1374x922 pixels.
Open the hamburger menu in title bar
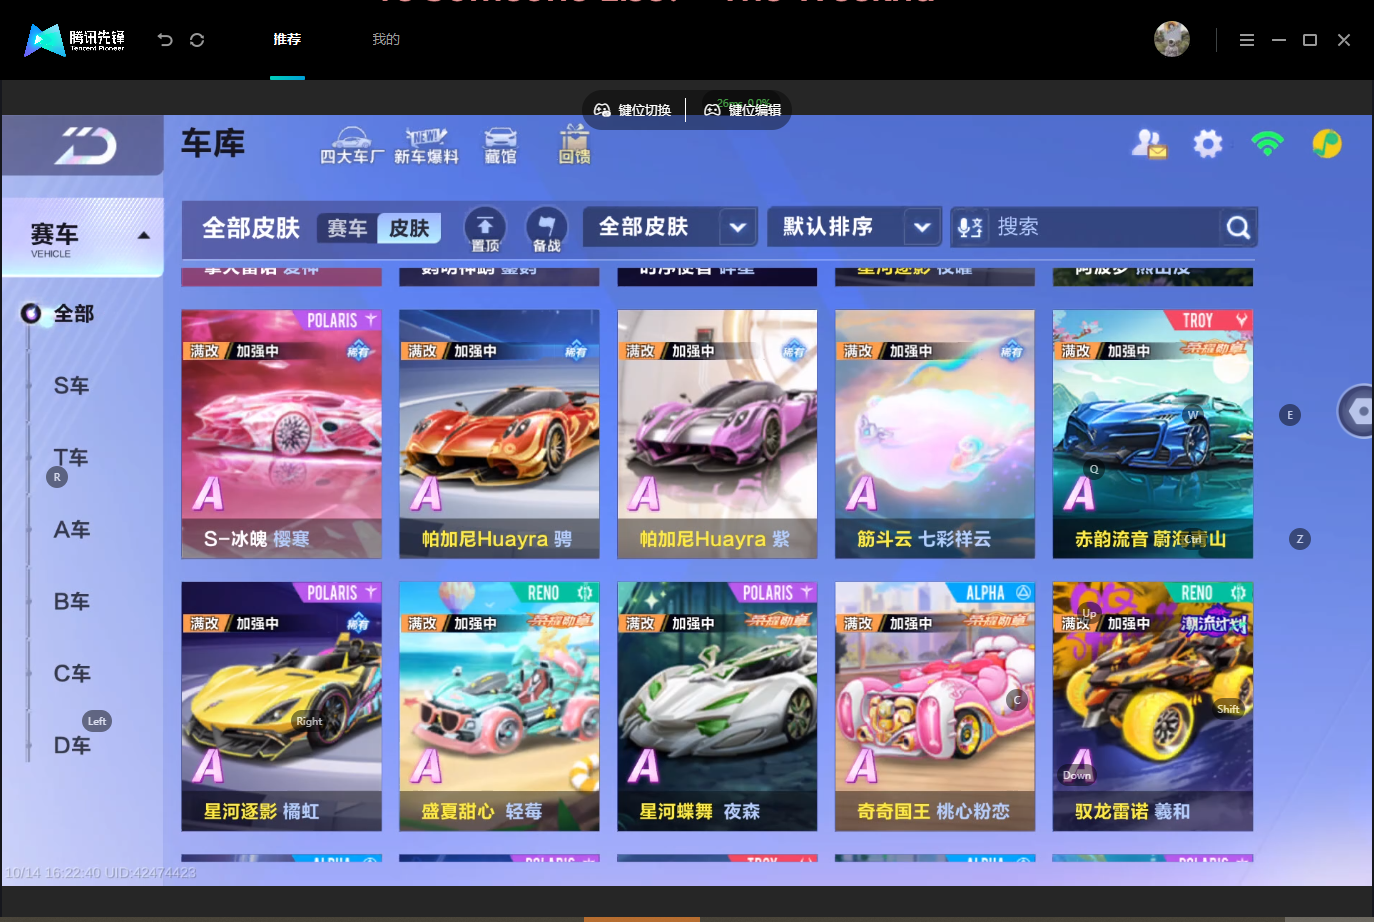pyautogui.click(x=1247, y=40)
